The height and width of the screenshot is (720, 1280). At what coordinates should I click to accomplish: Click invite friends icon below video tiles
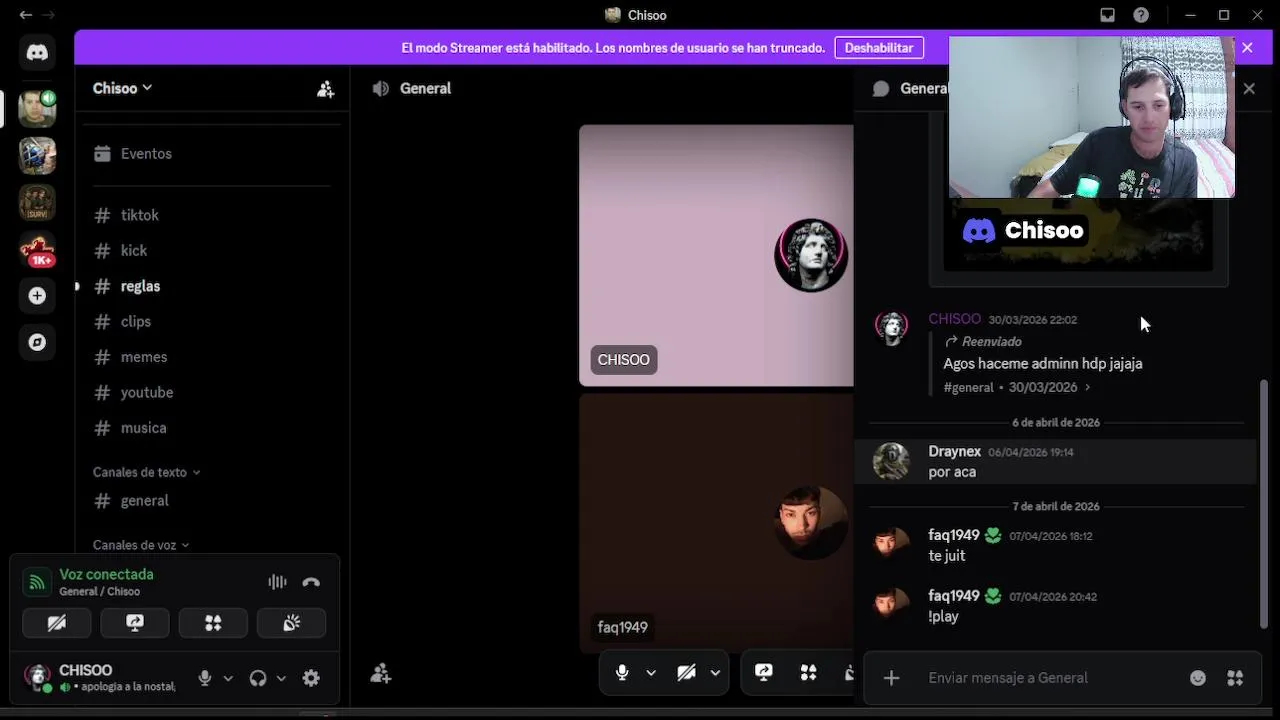[380, 674]
